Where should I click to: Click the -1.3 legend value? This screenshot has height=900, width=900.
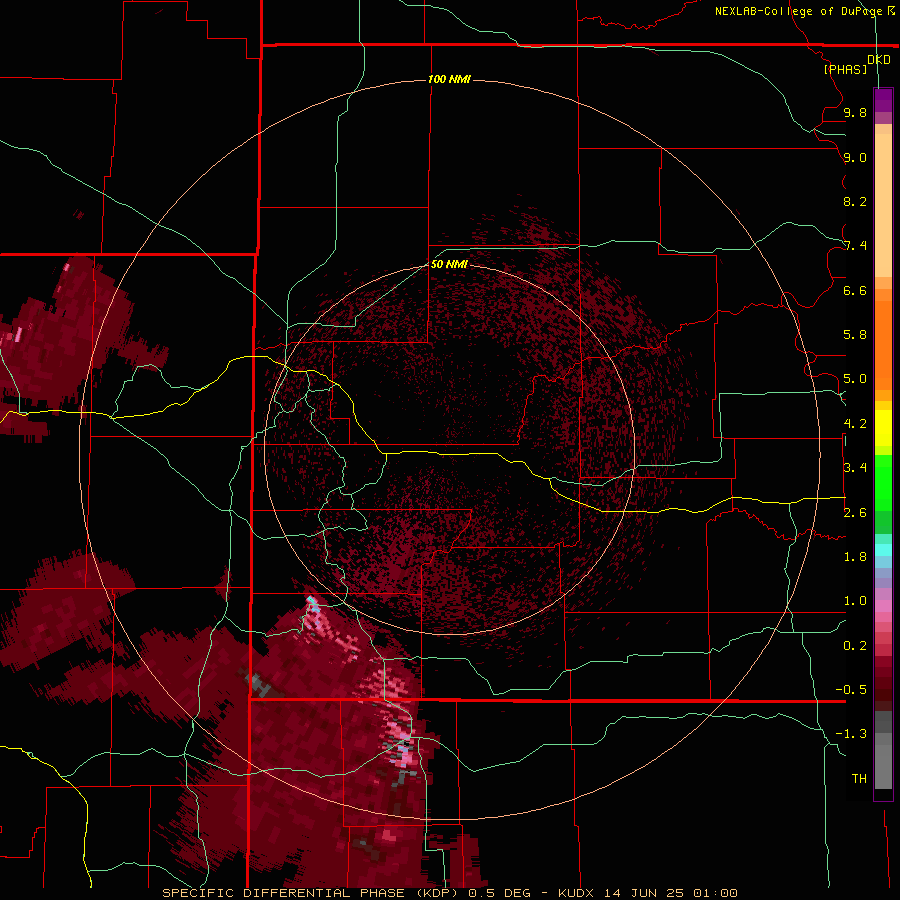click(851, 734)
